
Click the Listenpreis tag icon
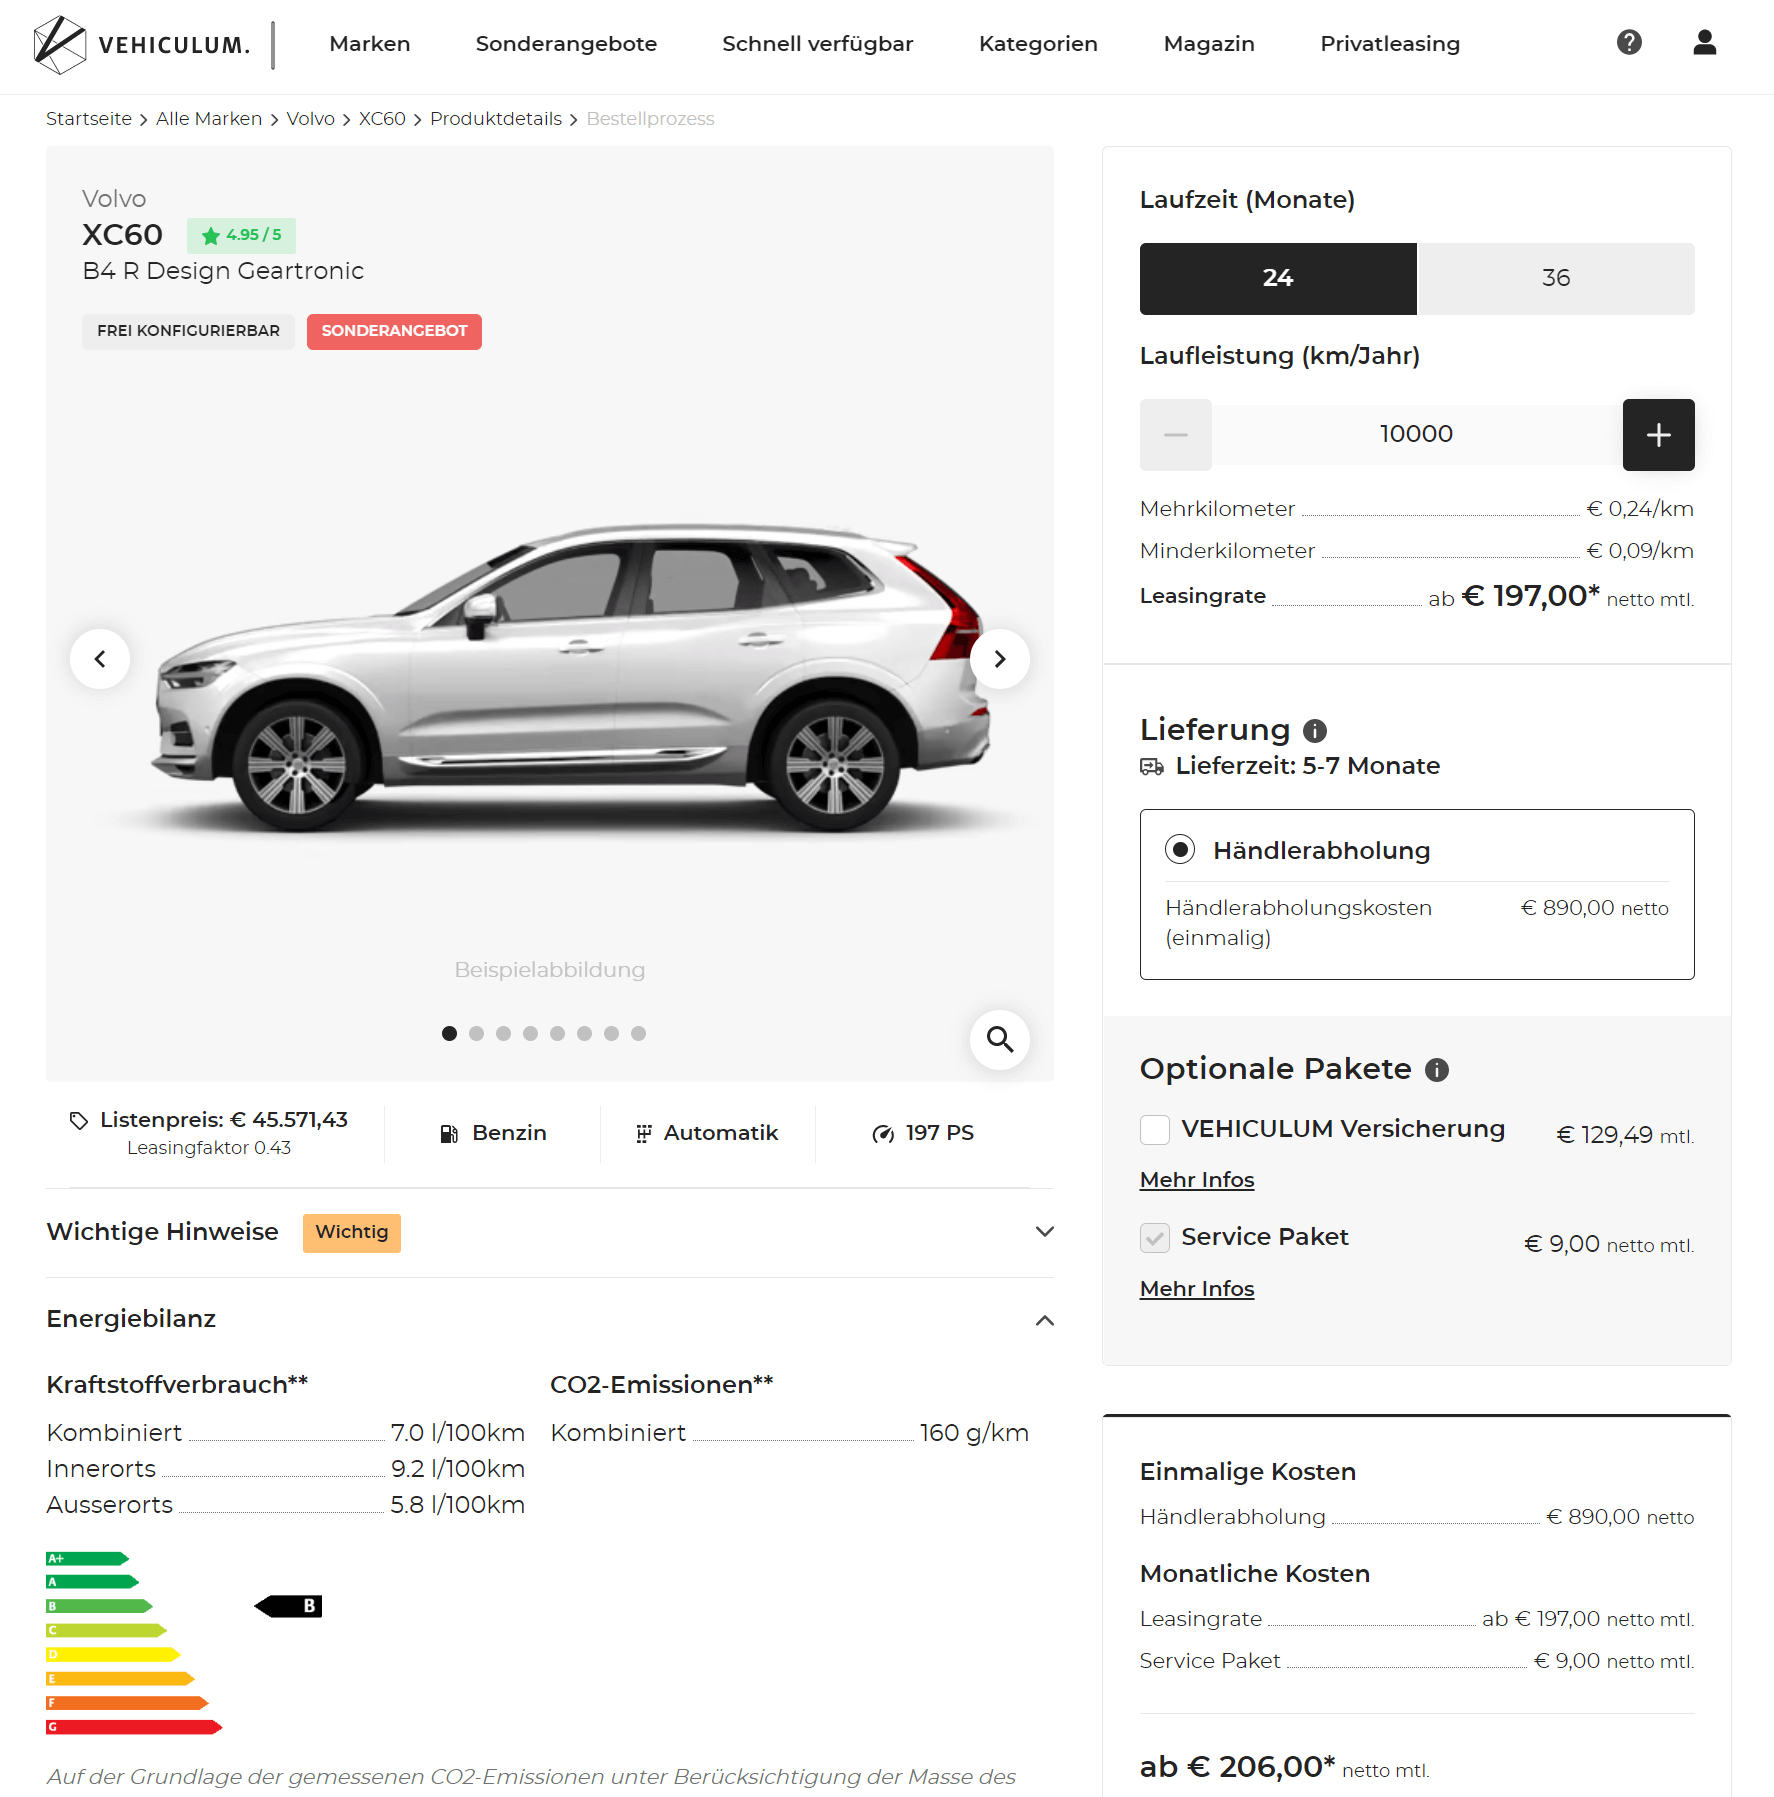tap(79, 1120)
